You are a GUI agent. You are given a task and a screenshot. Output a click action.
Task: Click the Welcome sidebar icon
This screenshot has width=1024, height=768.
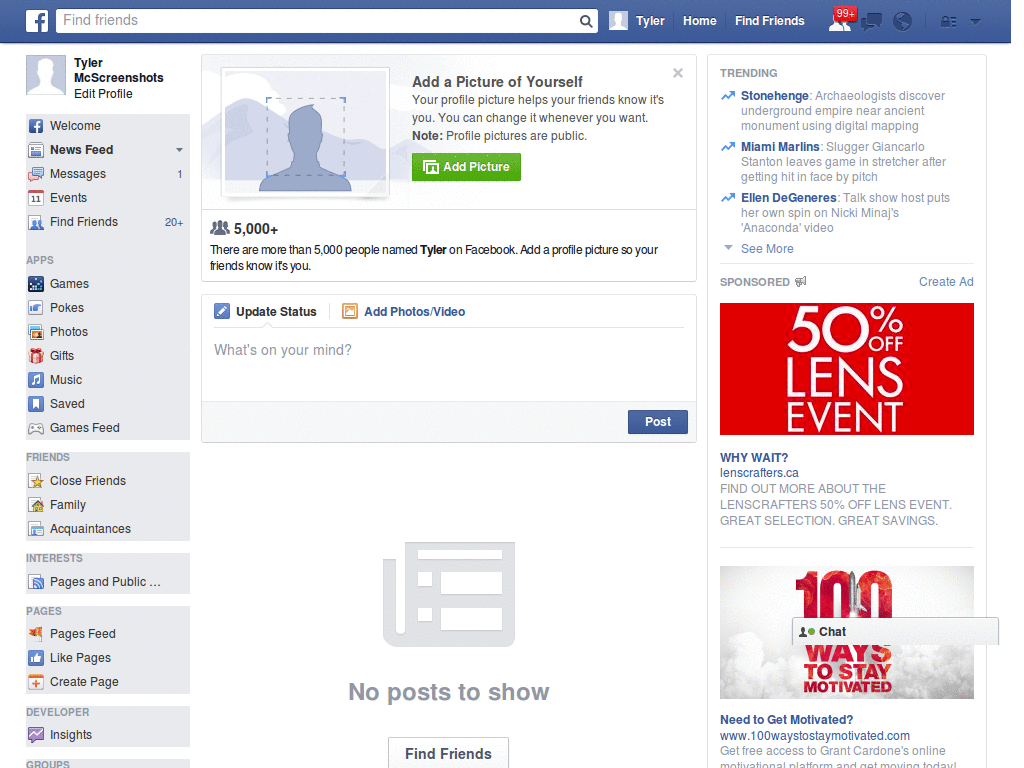pyautogui.click(x=36, y=126)
